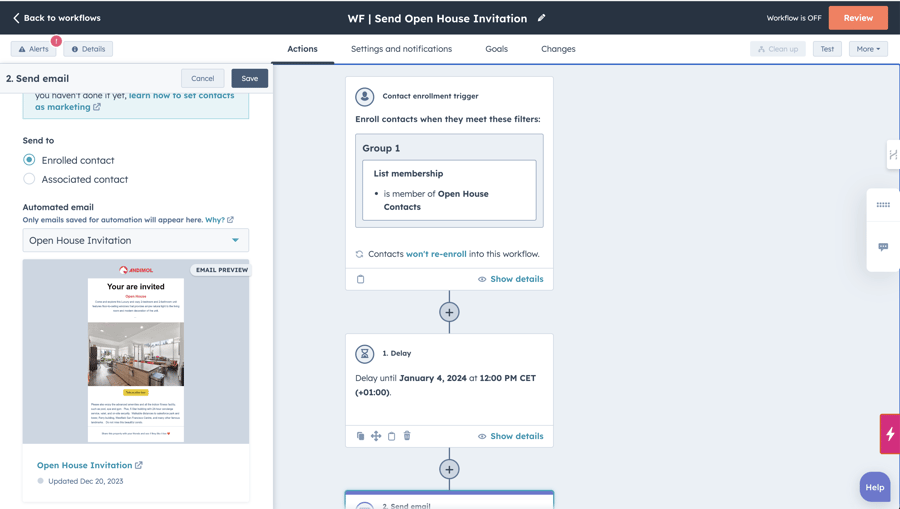Image resolution: width=900 pixels, height=509 pixels.
Task: Show details of the enrollment trigger
Action: tap(510, 279)
